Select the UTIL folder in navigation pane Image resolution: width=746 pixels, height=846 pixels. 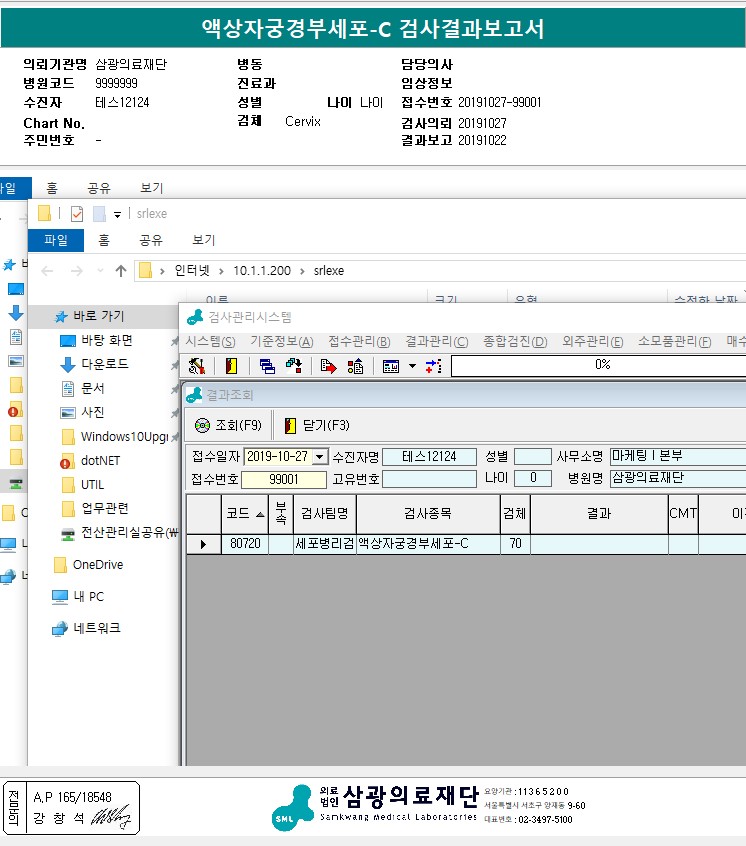[92, 485]
